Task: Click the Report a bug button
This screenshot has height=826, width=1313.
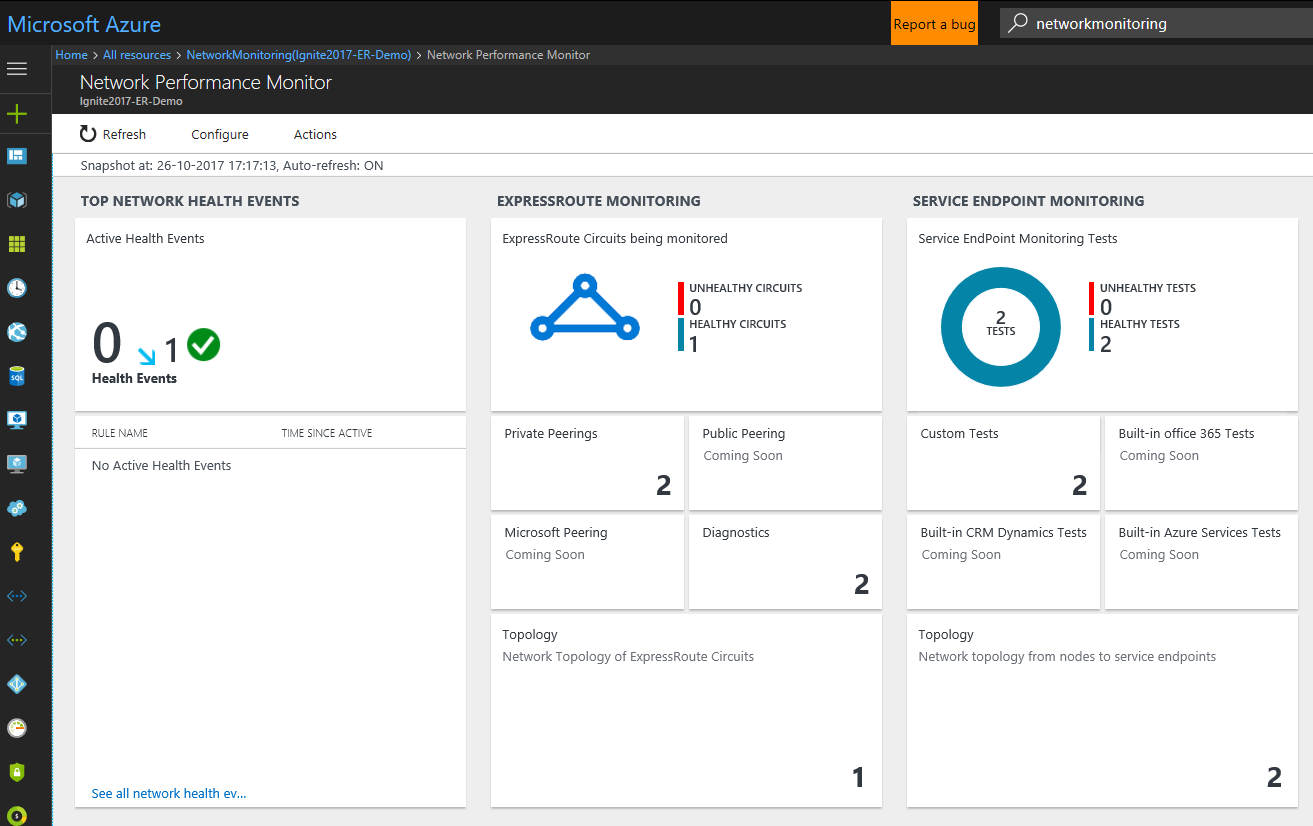Action: point(933,23)
